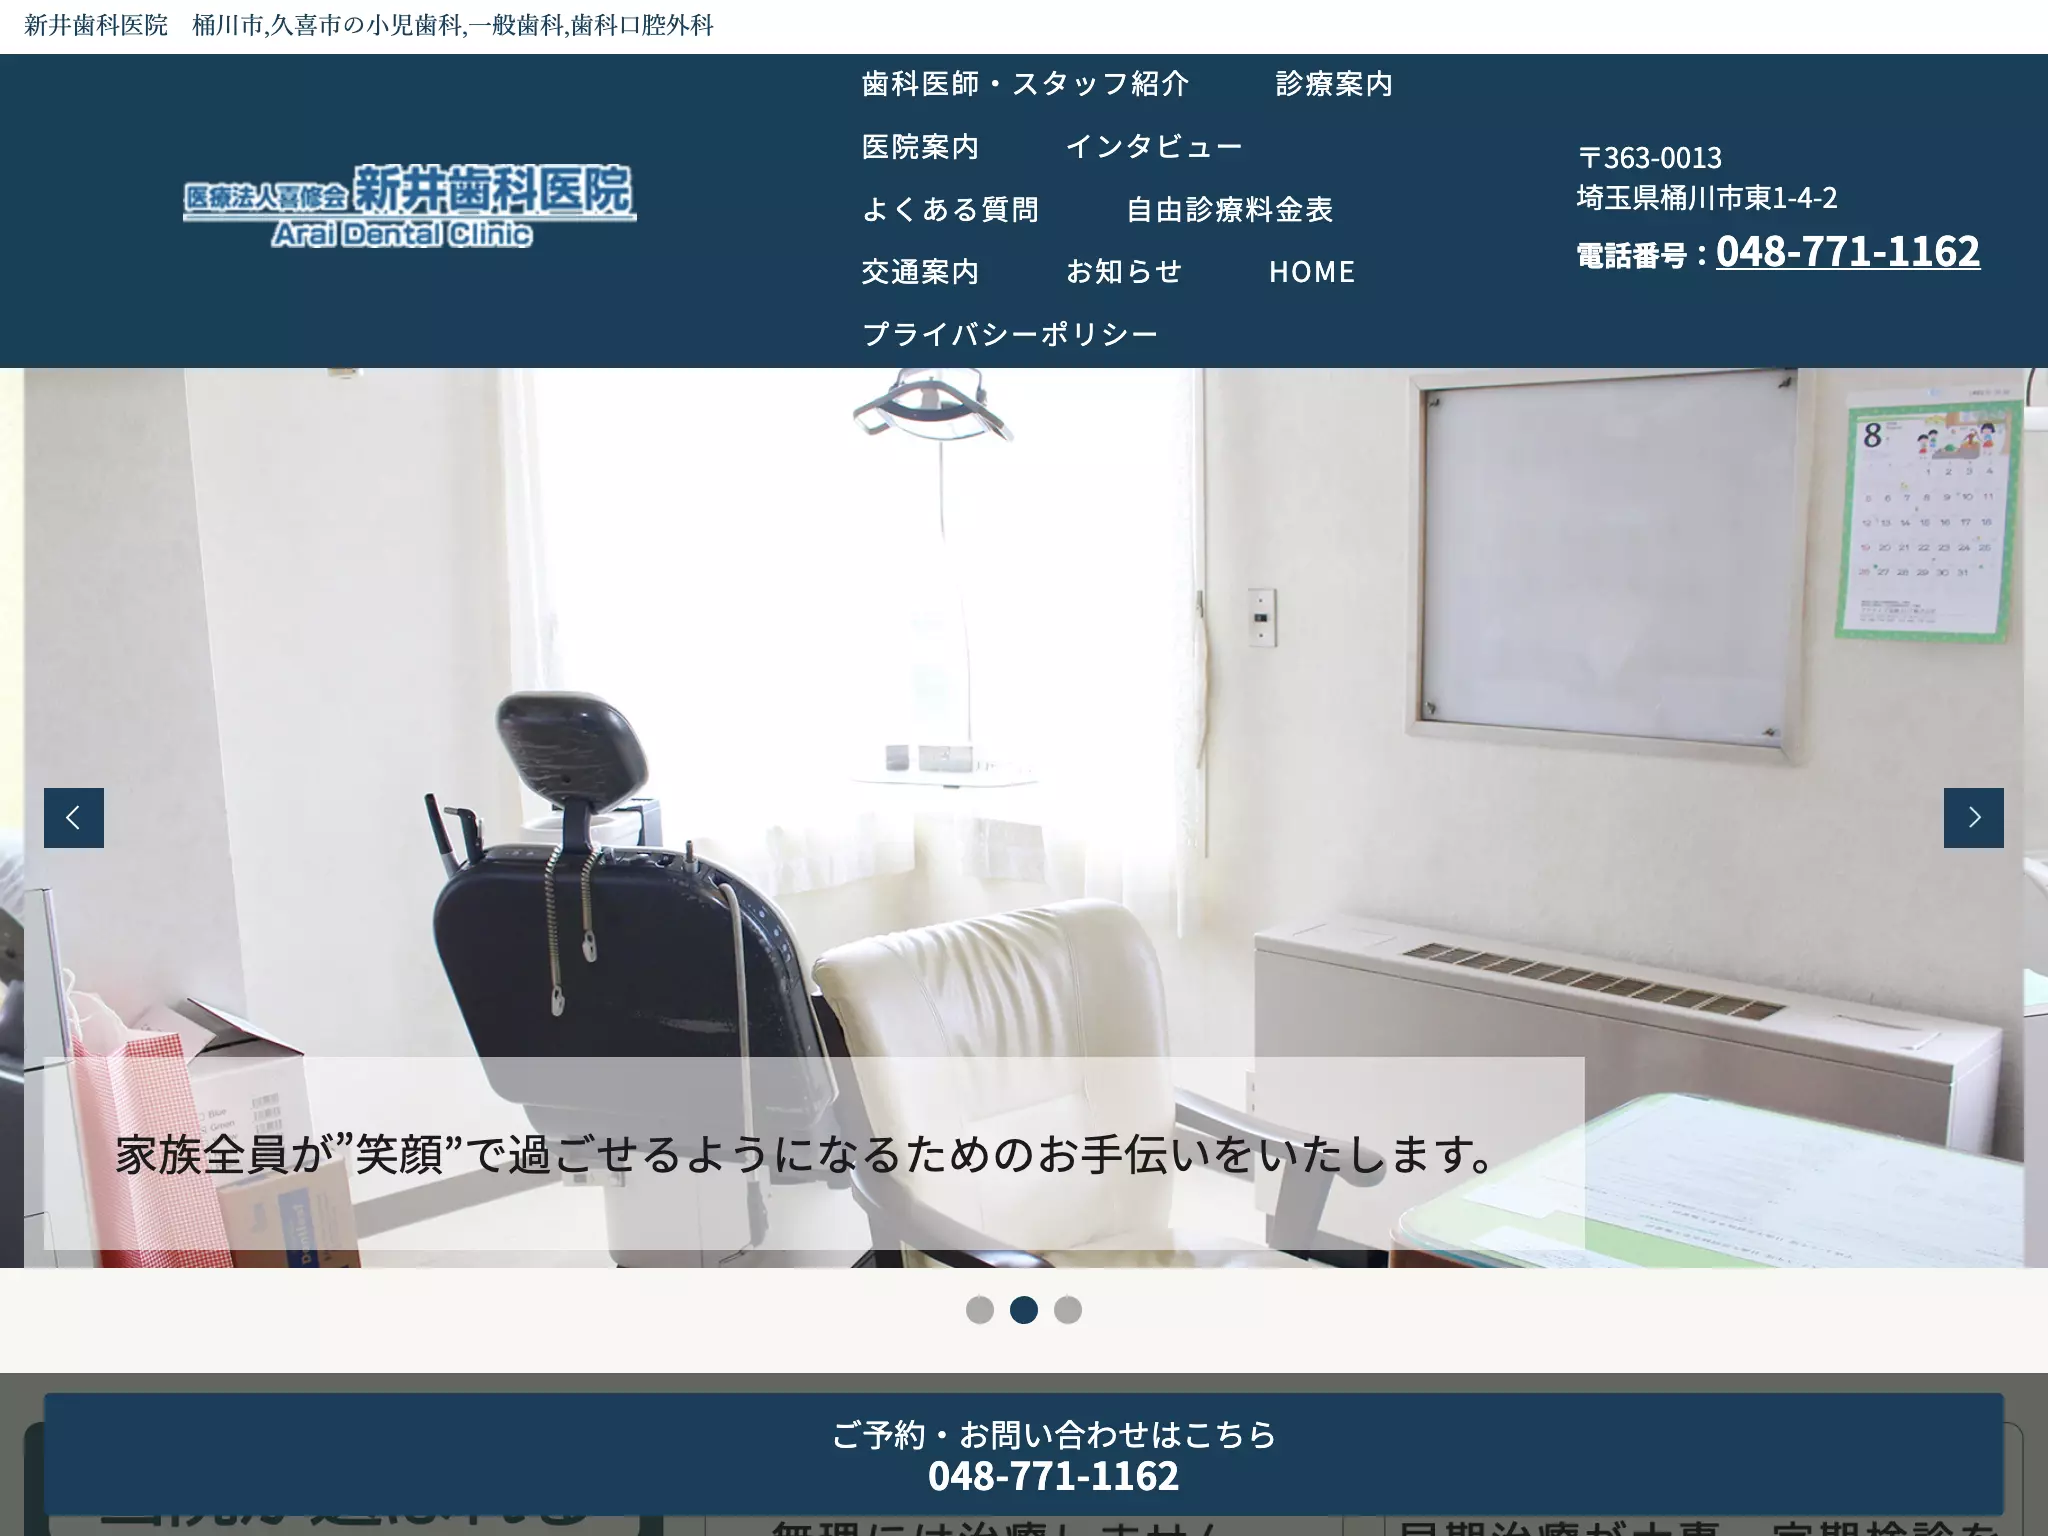Open 医院案内 menu item
This screenshot has width=2048, height=1536.
921,147
